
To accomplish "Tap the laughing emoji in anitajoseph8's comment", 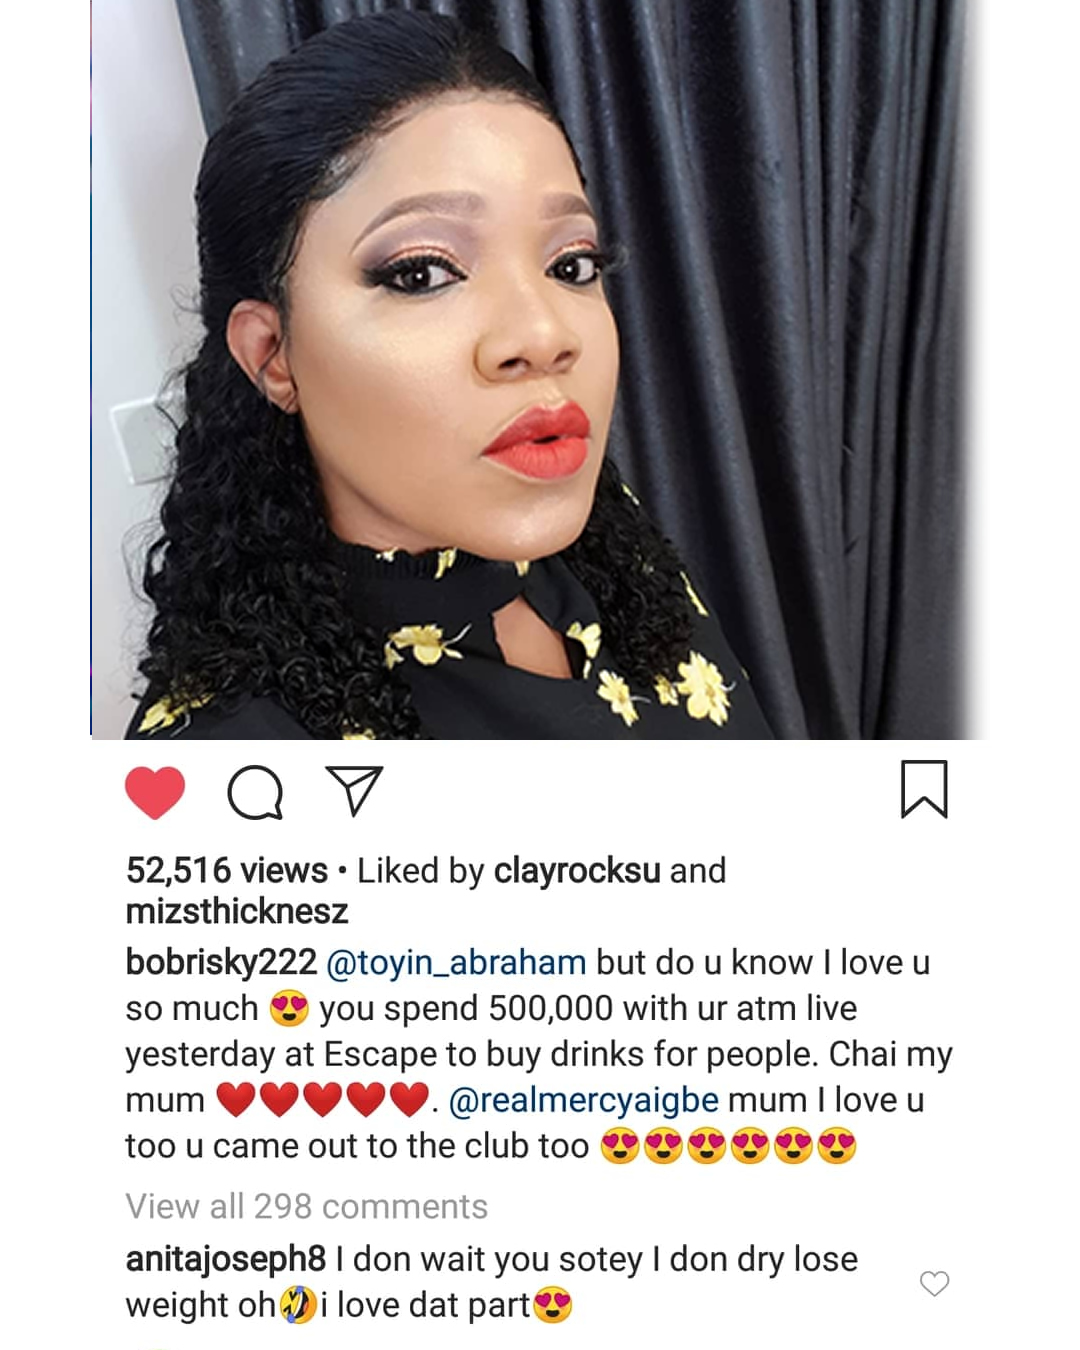I will point(298,1305).
